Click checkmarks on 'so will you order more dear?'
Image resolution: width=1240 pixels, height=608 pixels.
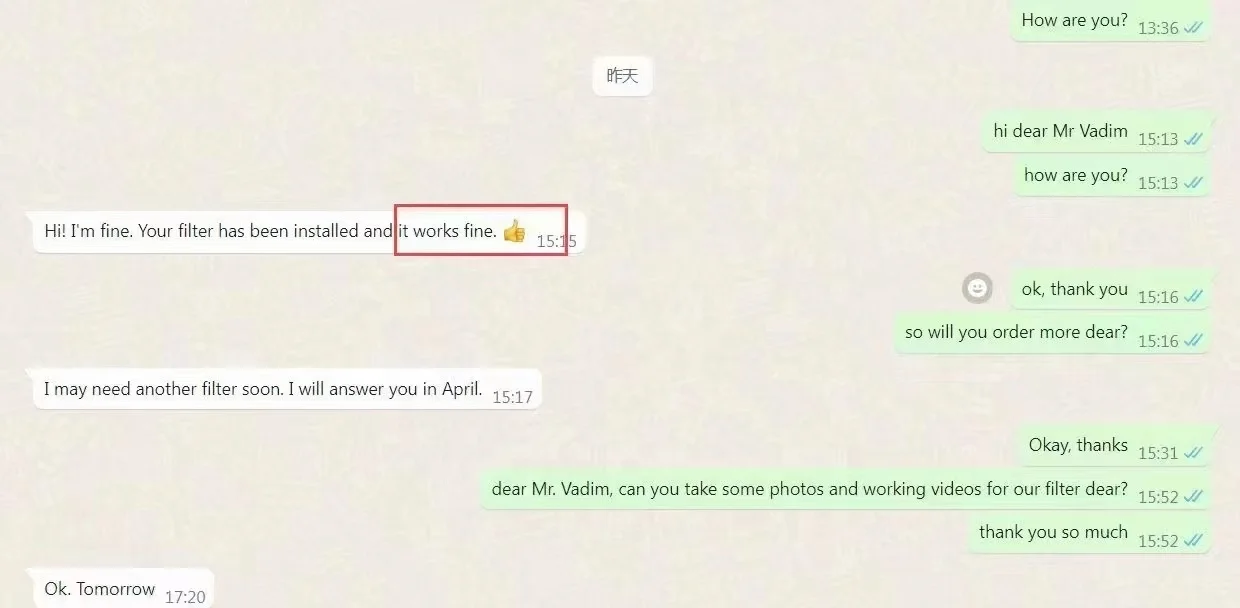click(x=1193, y=341)
